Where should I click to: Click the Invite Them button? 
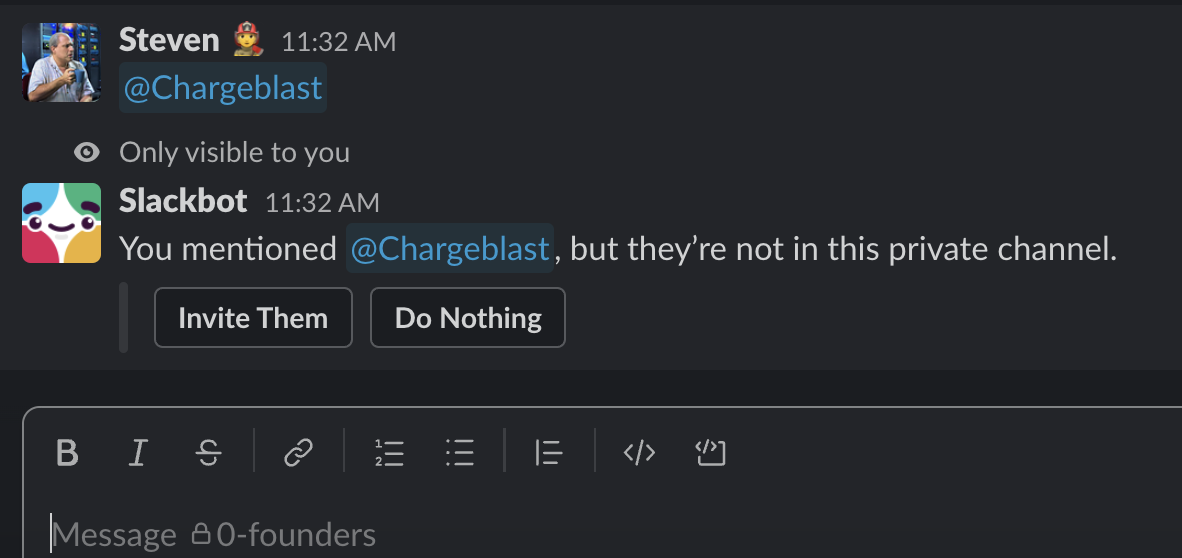point(253,317)
